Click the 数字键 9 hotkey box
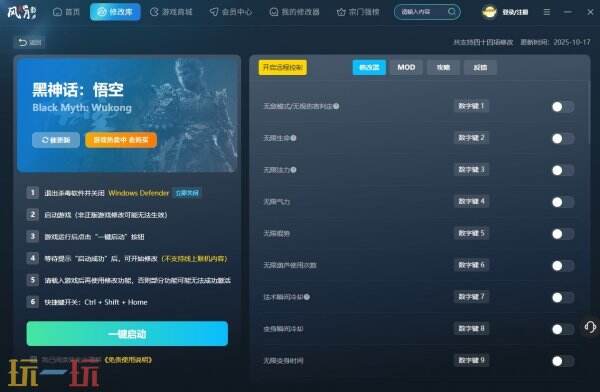This screenshot has width=600, height=392. [471, 360]
